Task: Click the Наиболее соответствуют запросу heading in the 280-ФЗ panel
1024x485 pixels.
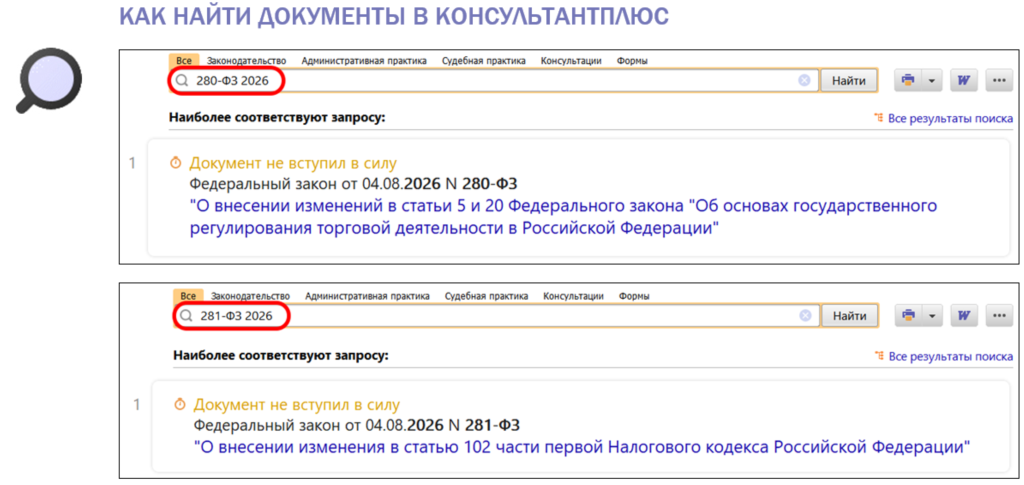Action: [x=278, y=117]
